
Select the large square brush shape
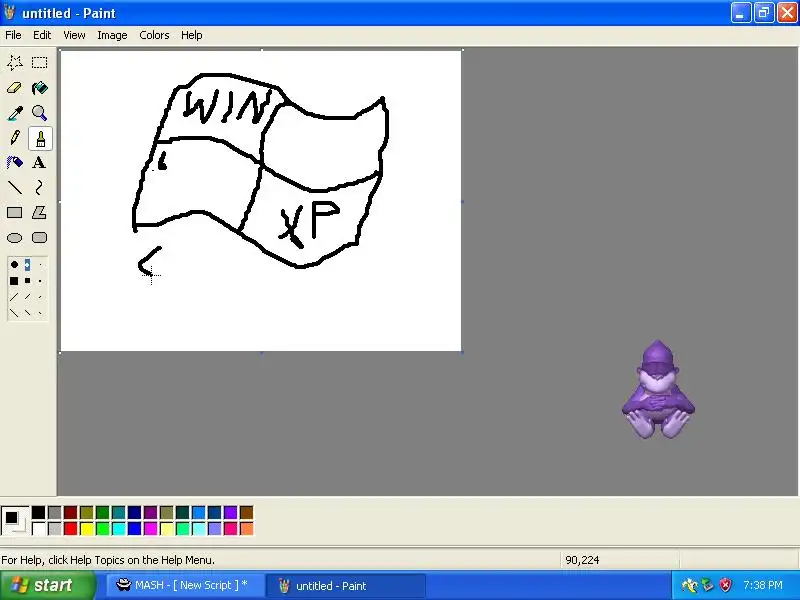tap(14, 281)
